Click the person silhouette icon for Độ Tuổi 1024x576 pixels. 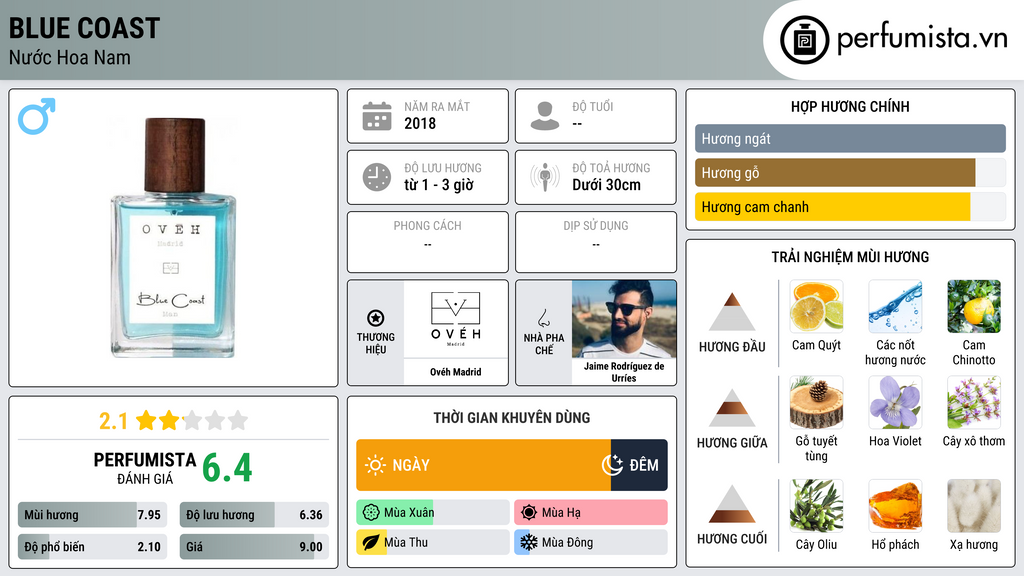tap(545, 116)
